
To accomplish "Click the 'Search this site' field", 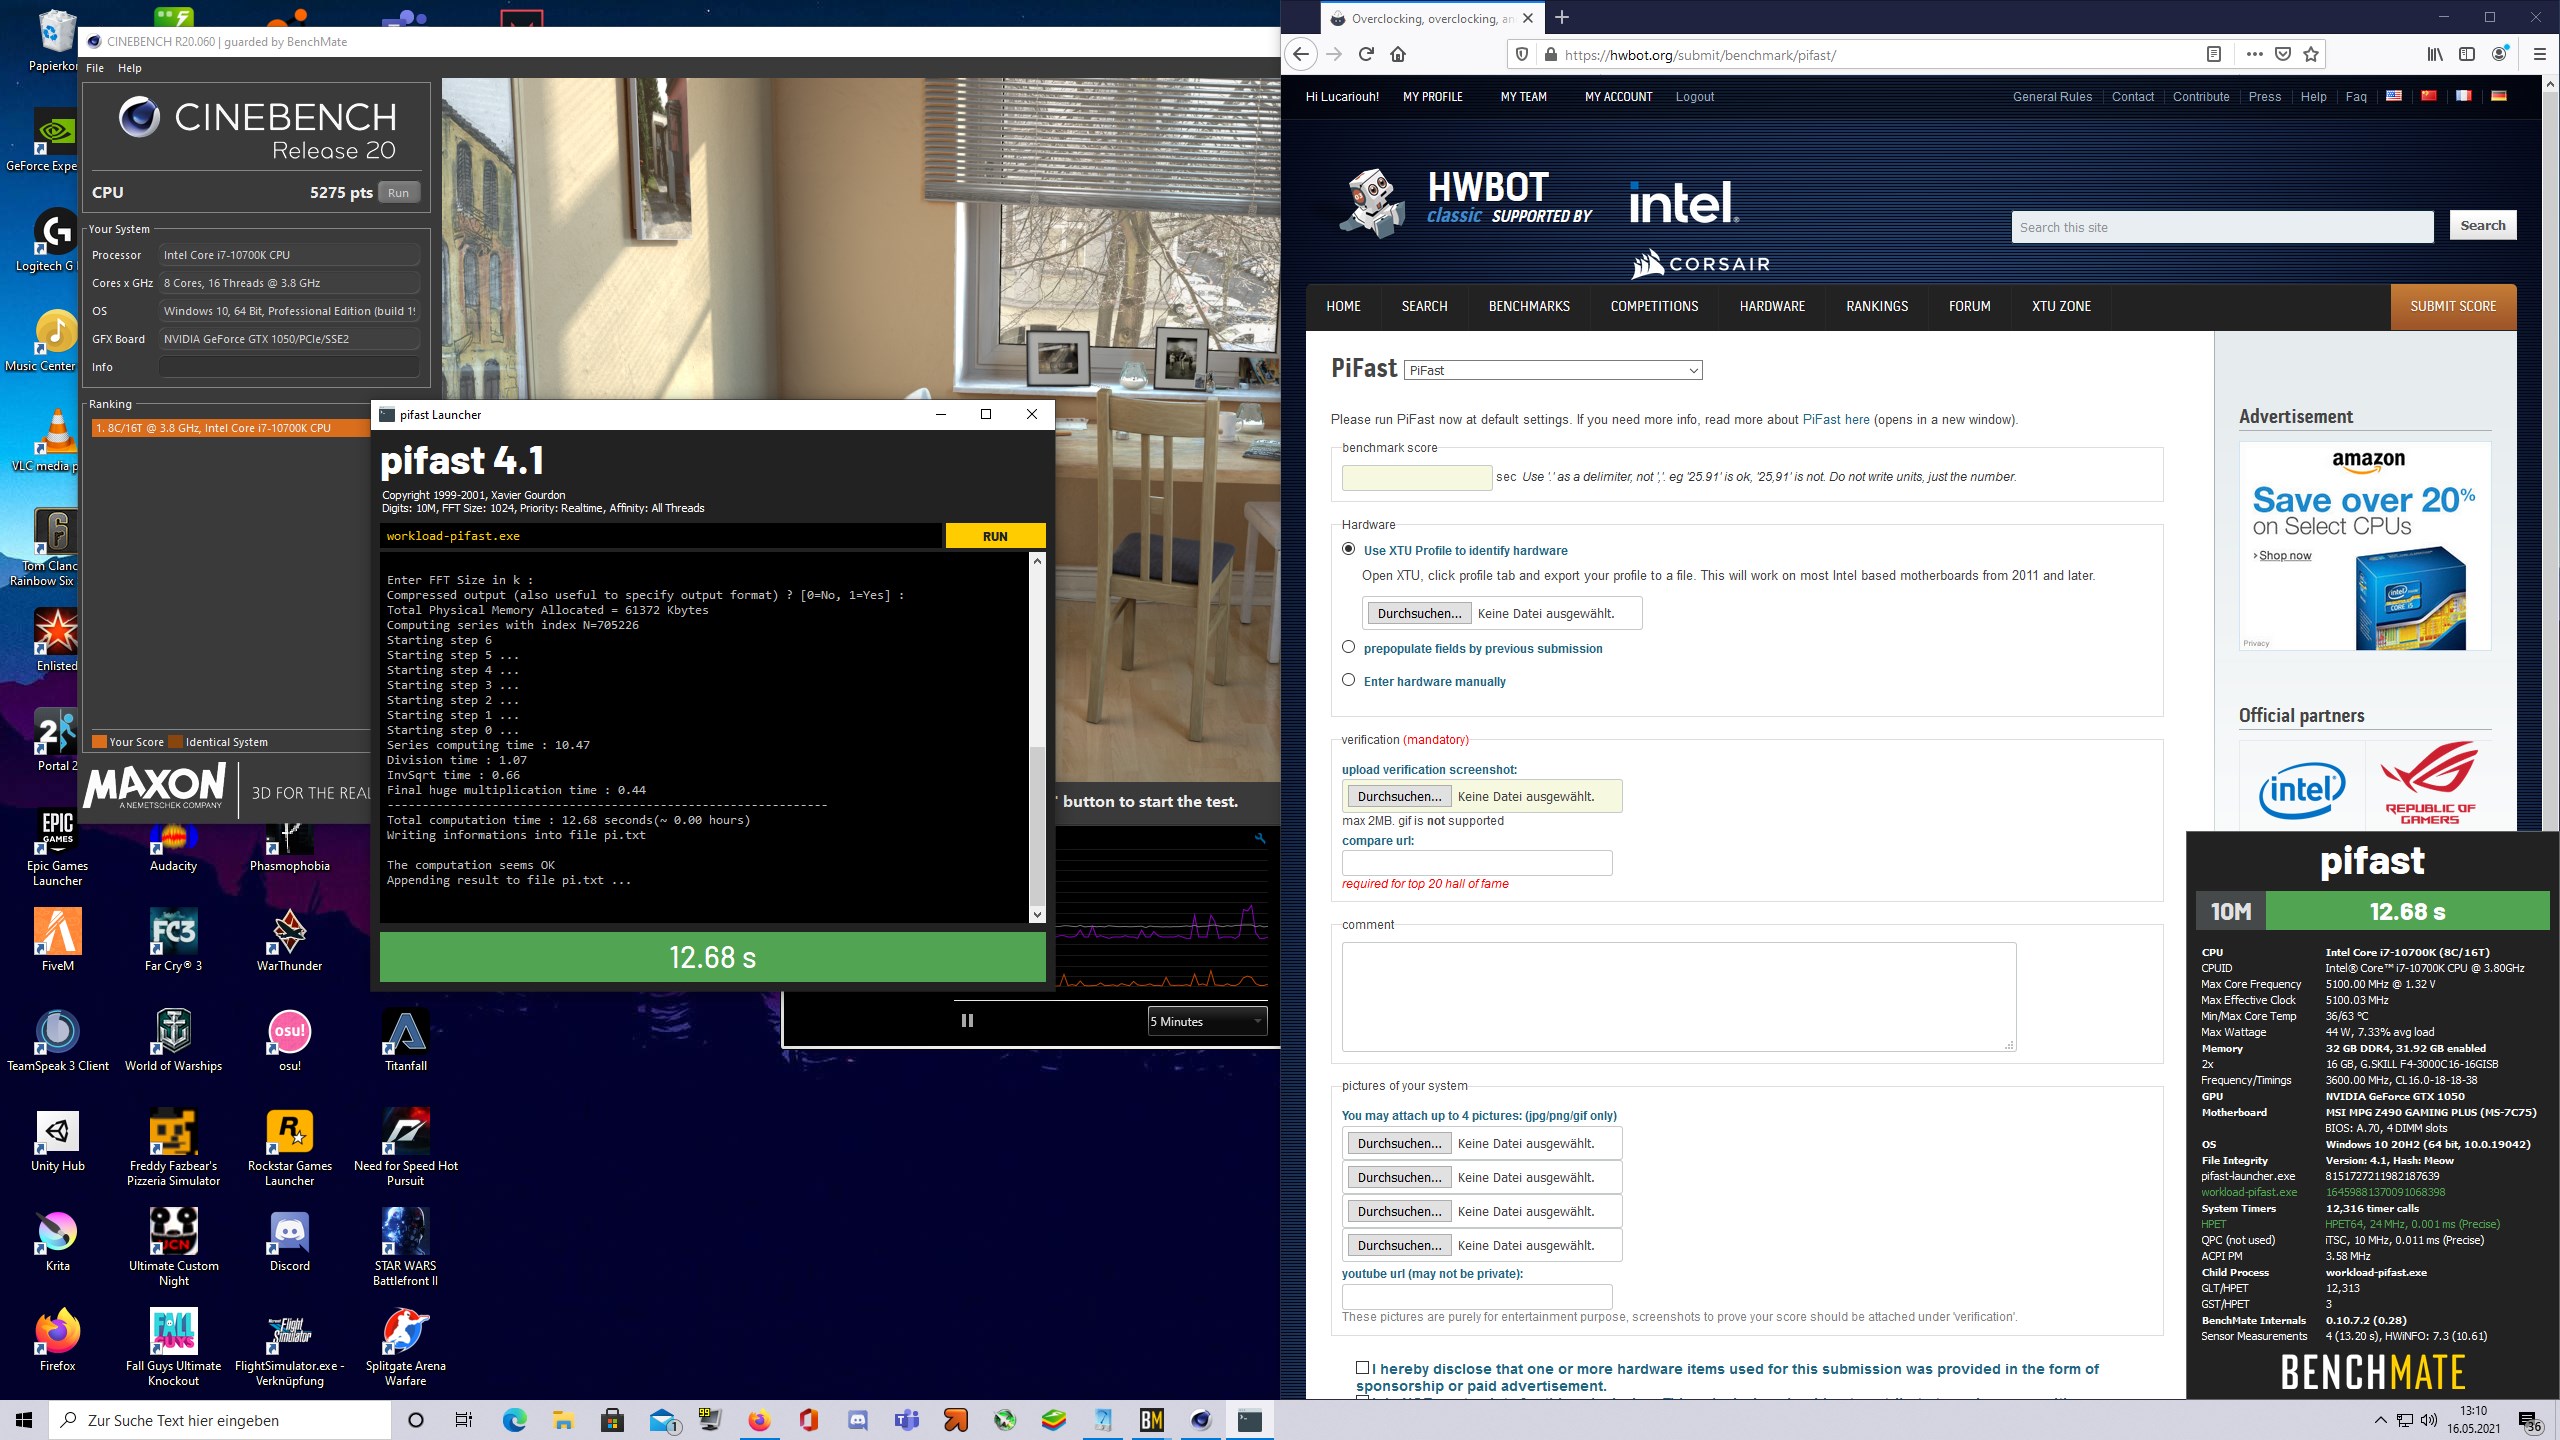I will [2222, 227].
